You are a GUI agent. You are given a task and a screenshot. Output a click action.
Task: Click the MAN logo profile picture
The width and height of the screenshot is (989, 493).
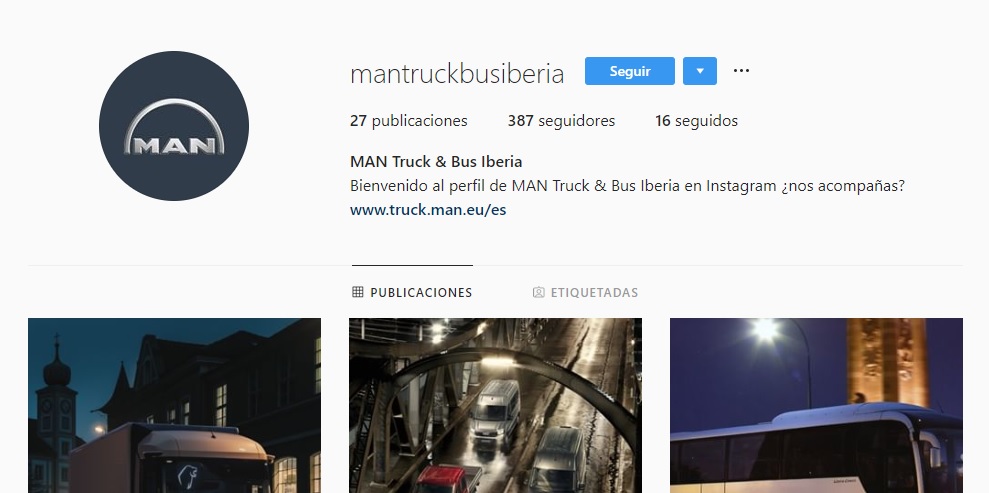[173, 126]
